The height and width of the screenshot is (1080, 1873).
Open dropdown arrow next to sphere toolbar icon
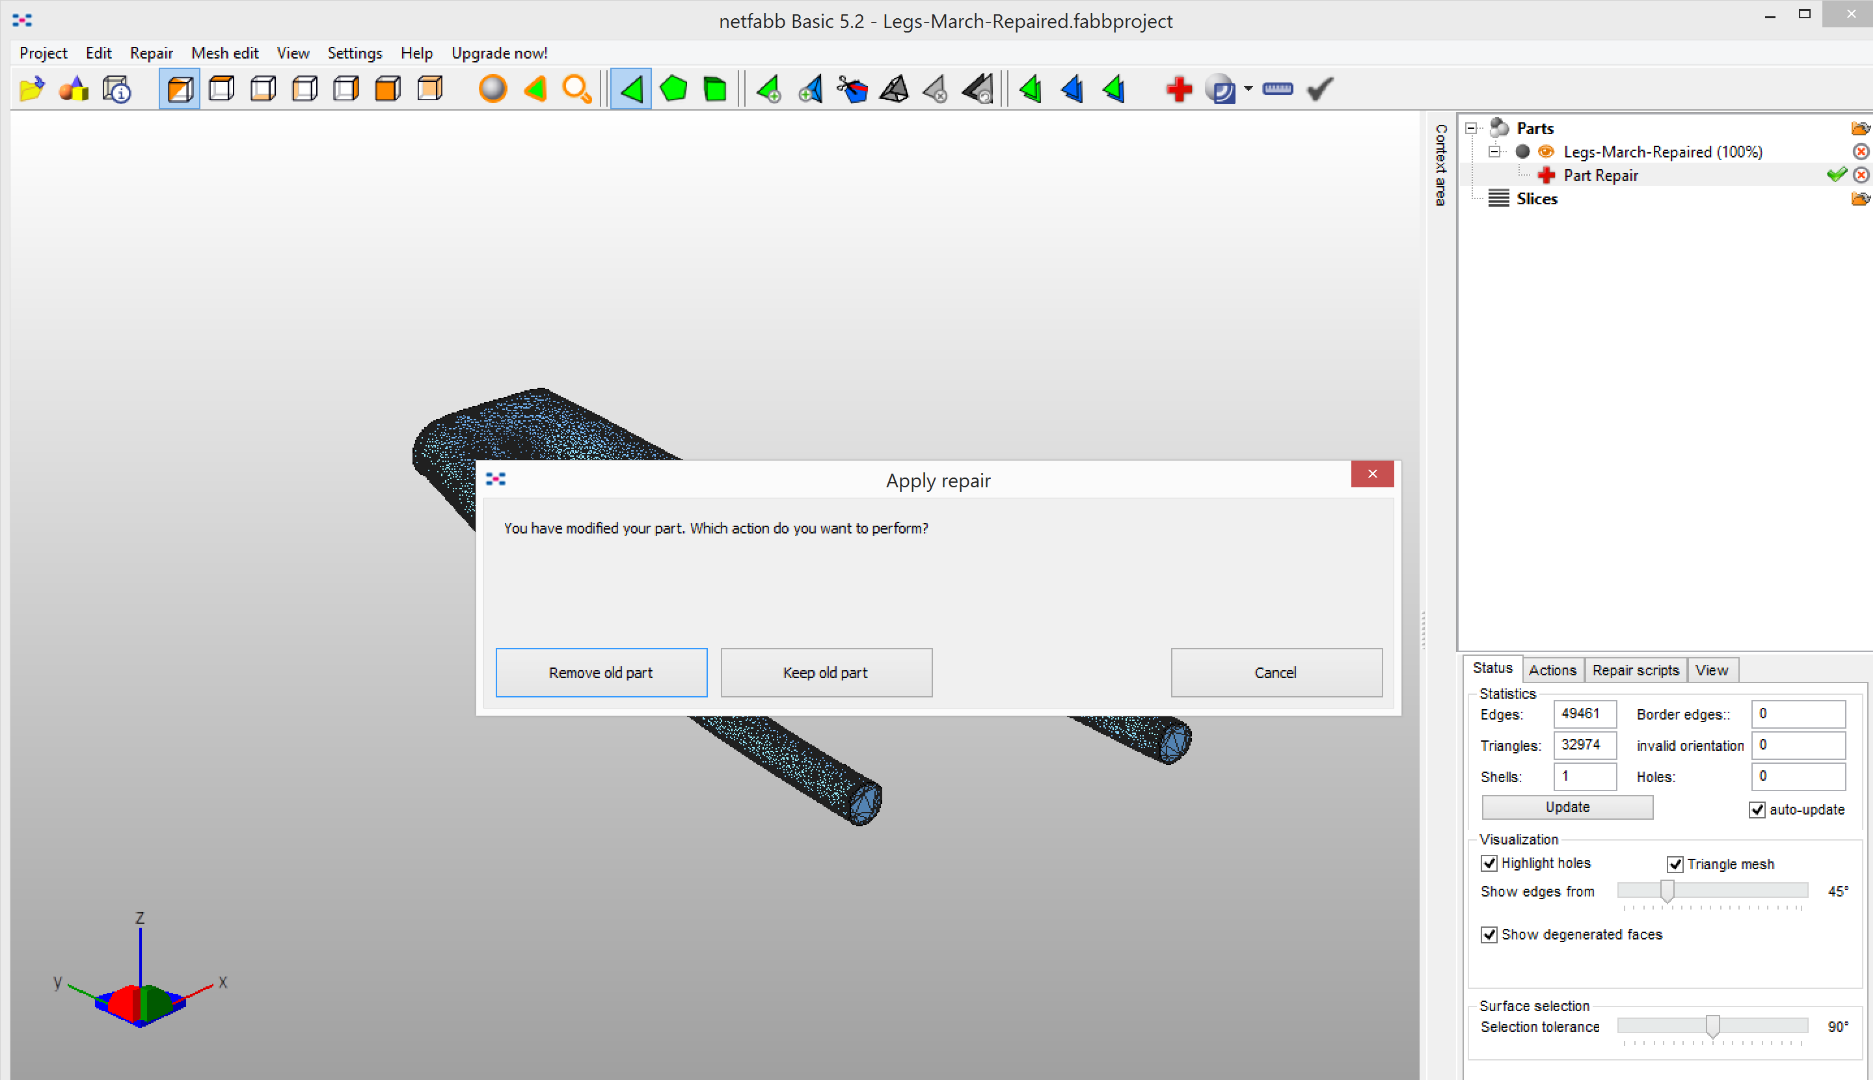[x=1248, y=89]
